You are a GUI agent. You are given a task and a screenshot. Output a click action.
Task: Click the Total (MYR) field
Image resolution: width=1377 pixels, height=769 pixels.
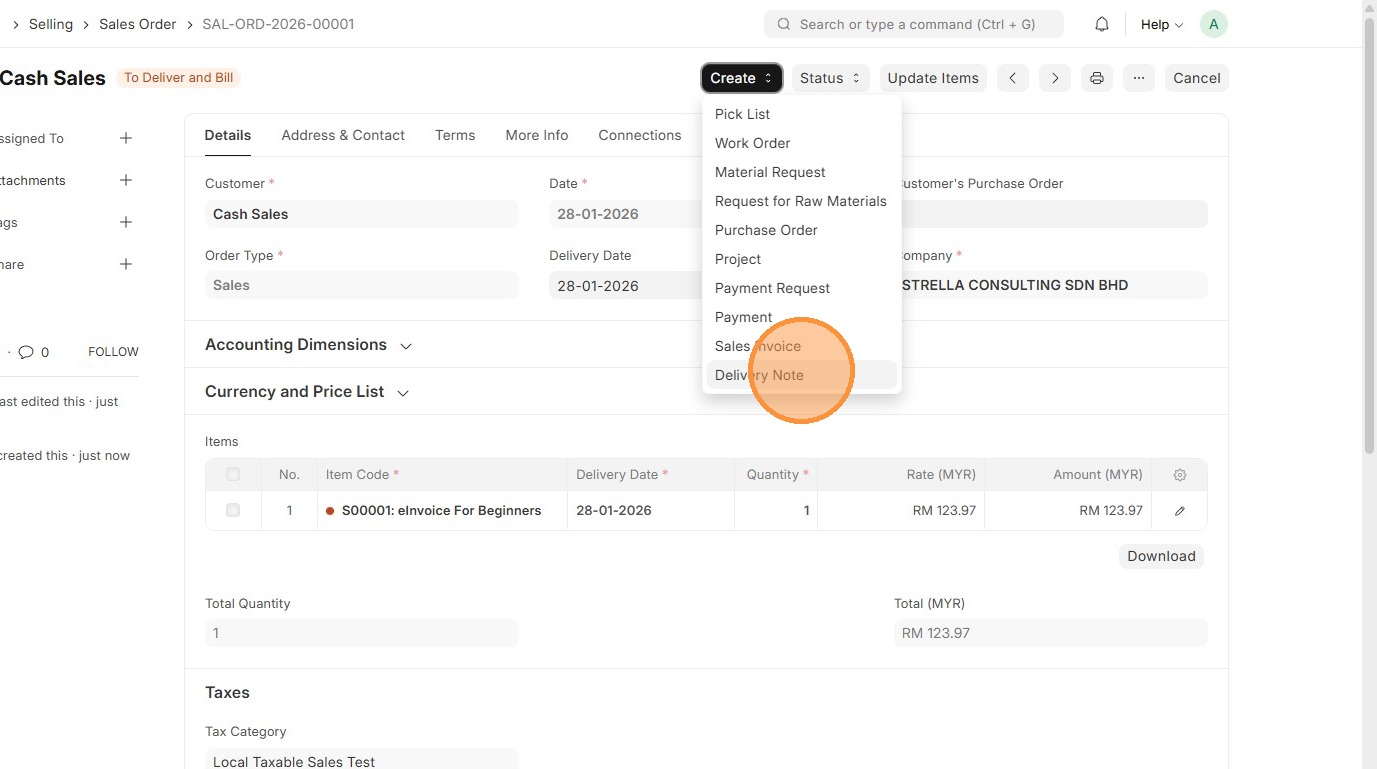coord(1051,633)
